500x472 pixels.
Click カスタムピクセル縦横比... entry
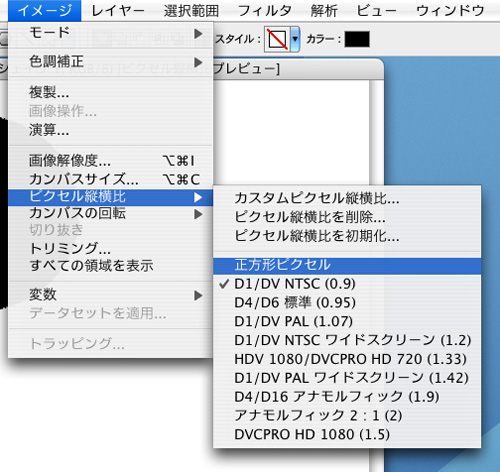click(x=347, y=198)
